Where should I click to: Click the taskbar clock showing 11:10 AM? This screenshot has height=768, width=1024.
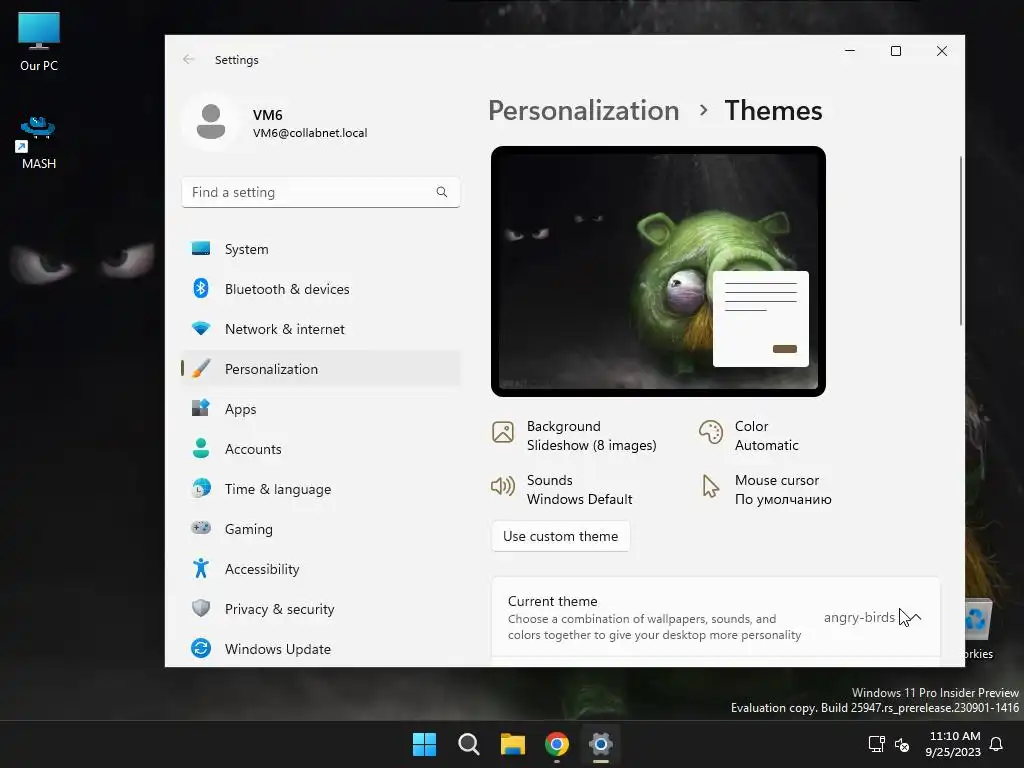[x=953, y=744]
